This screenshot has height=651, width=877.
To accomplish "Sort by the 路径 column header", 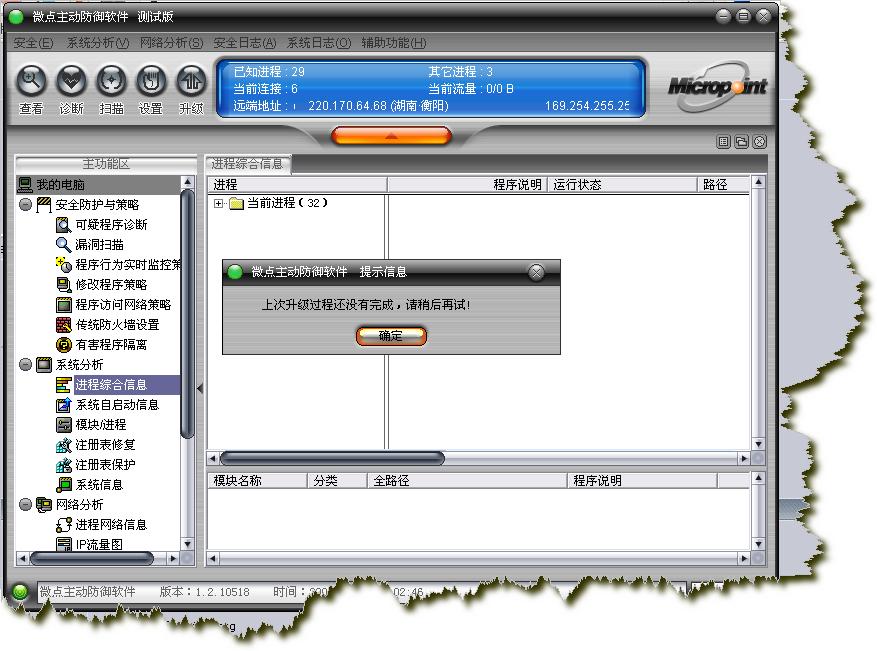I will [724, 185].
